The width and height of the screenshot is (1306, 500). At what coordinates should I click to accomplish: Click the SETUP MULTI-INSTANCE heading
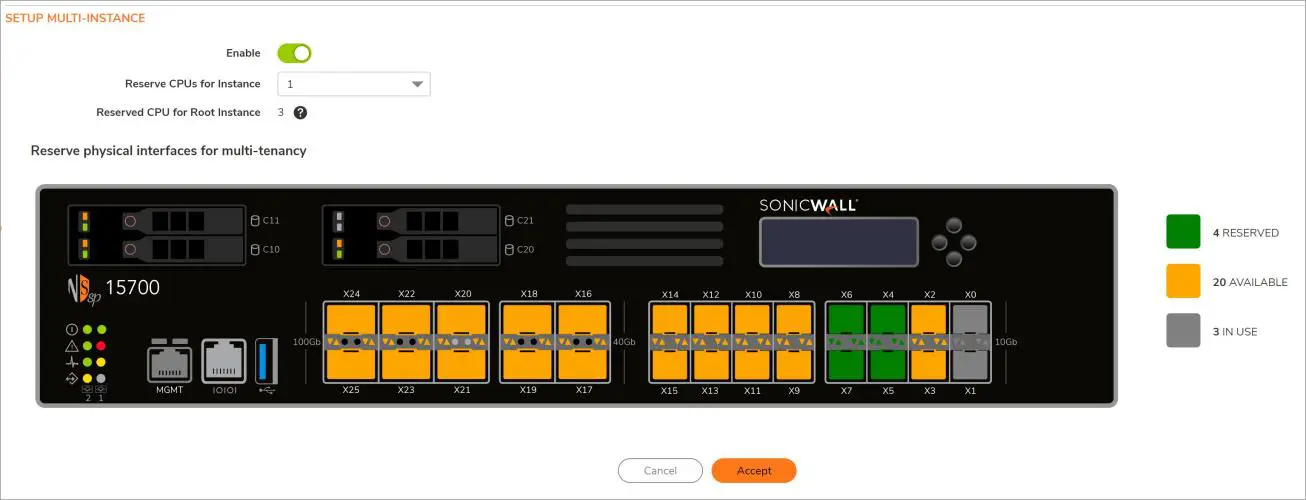click(75, 18)
